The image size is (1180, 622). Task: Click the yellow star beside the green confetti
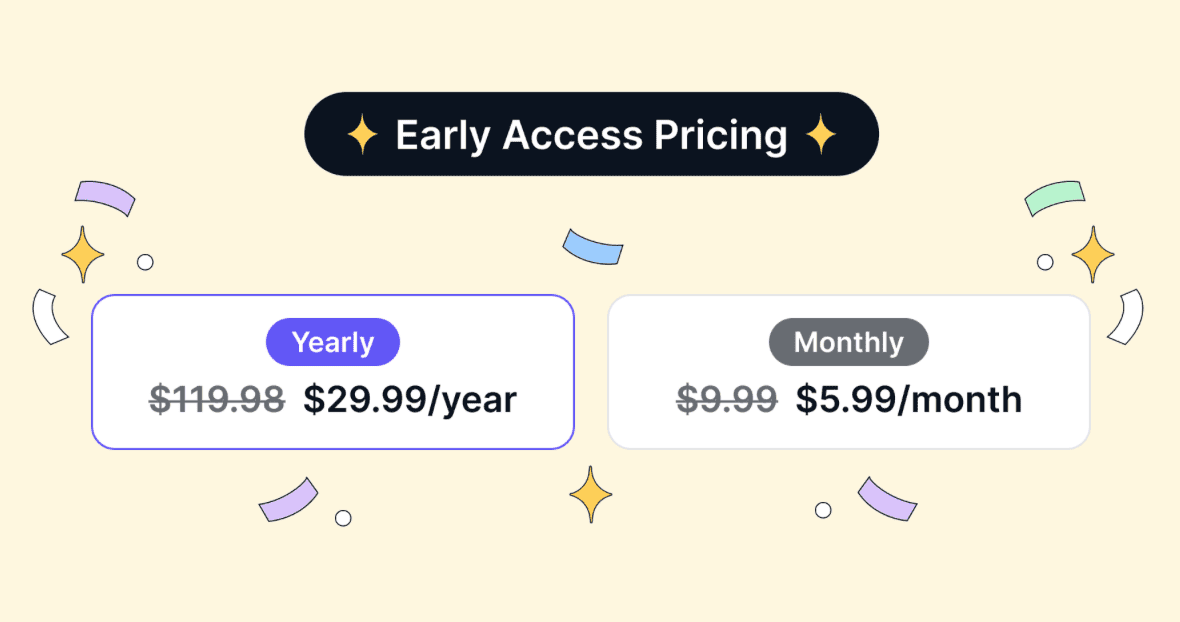pyautogui.click(x=1093, y=254)
